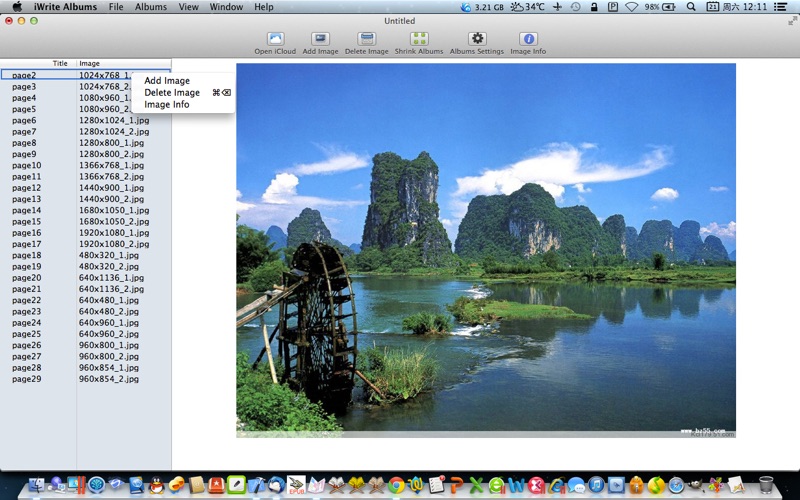The width and height of the screenshot is (800, 500).
Task: Open the View menu
Action: (188, 7)
